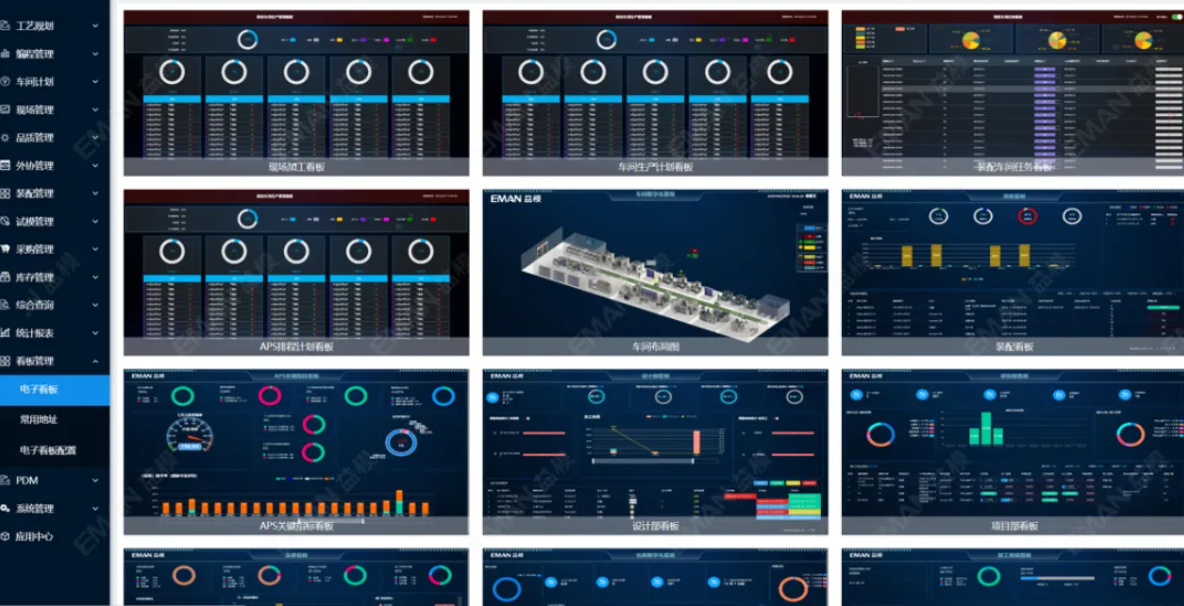The image size is (1184, 606).
Task: Click the key icon beside 系统管理
Action: (x=5, y=508)
